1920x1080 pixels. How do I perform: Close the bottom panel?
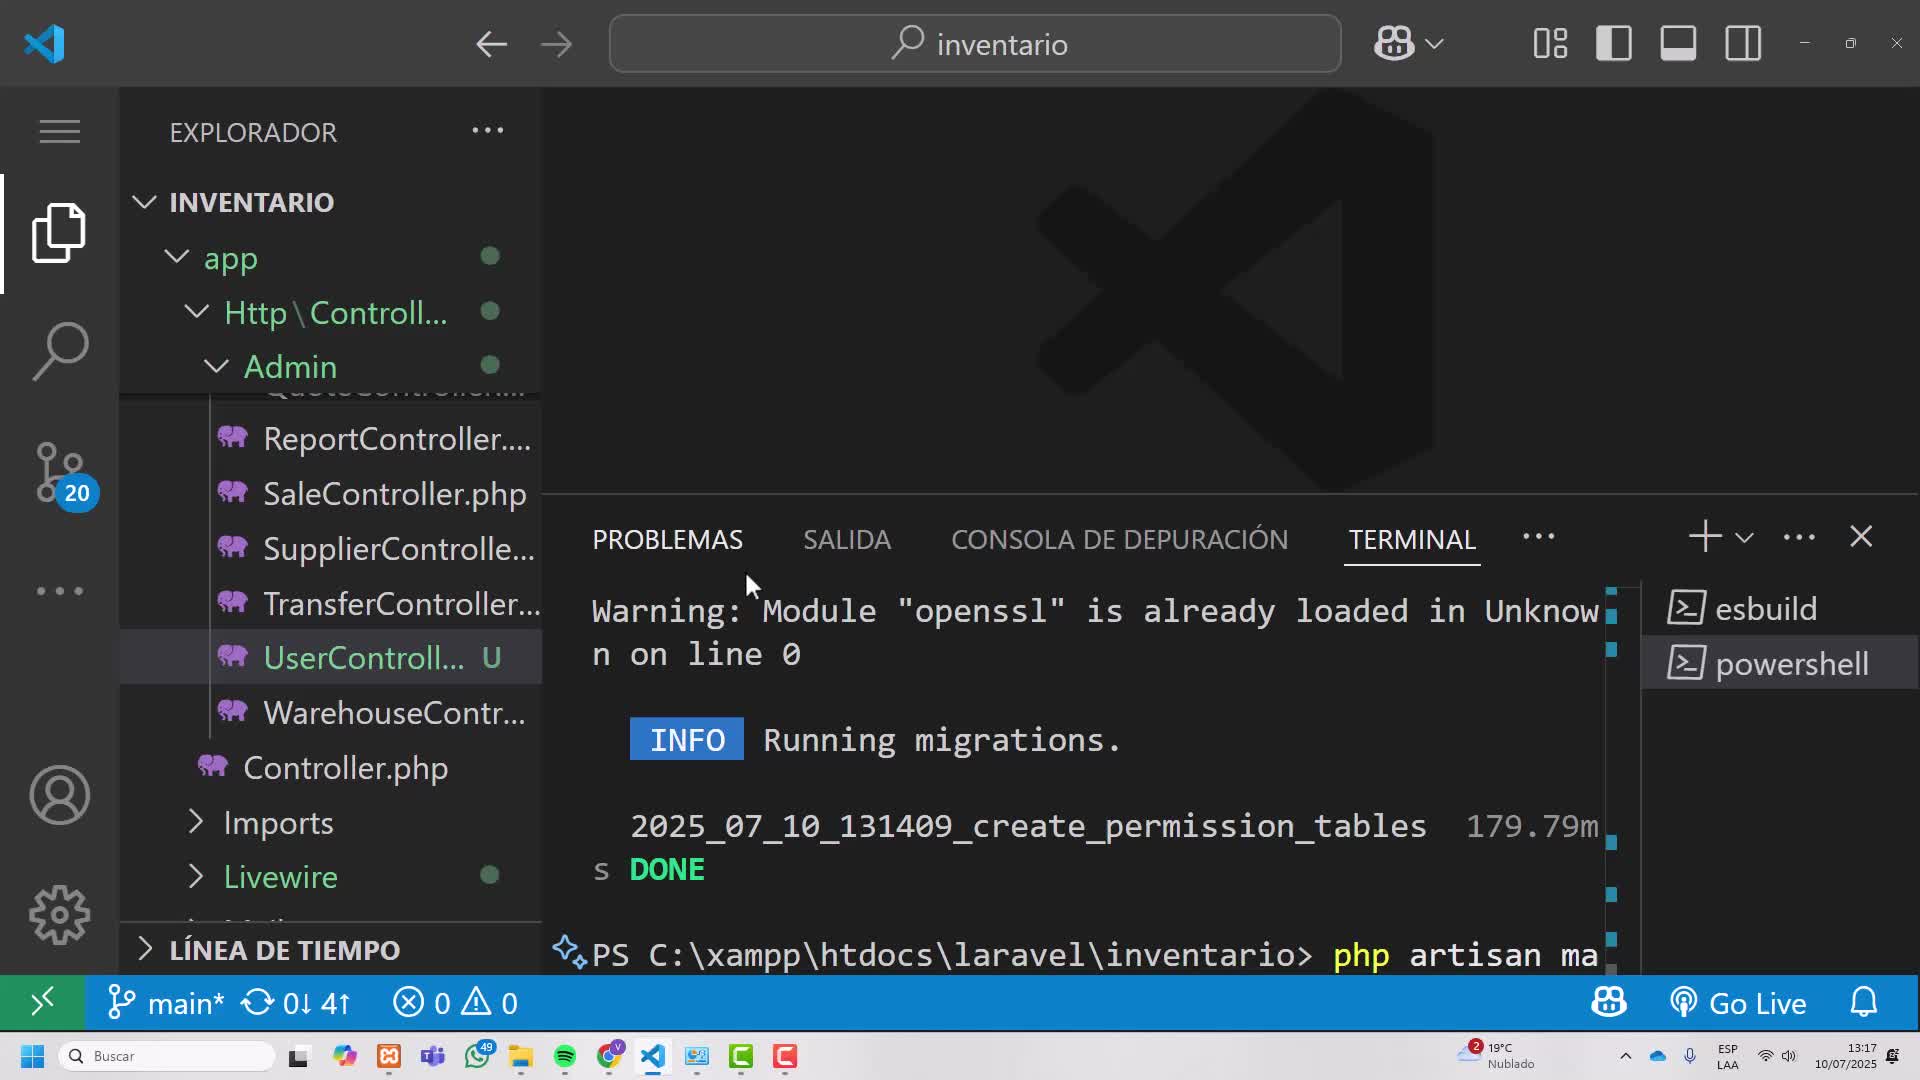pyautogui.click(x=1861, y=537)
